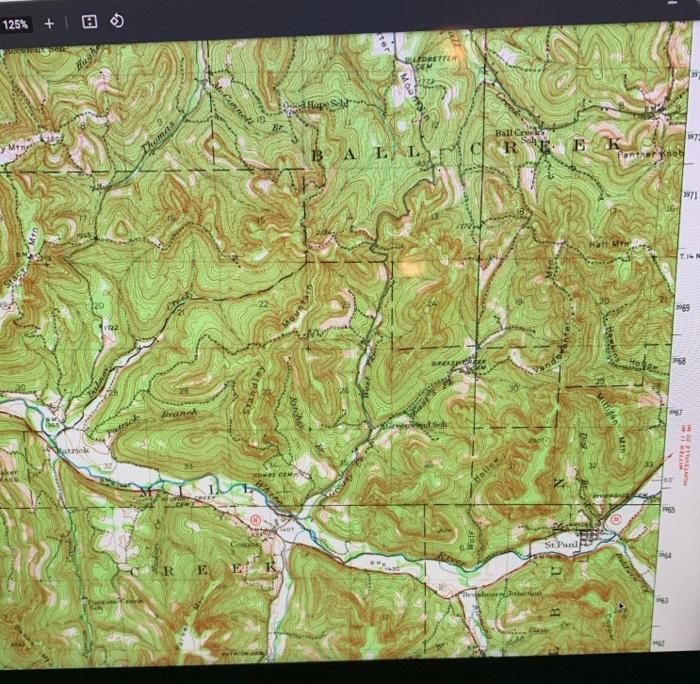Click the Hall Mtn label

(x=609, y=244)
